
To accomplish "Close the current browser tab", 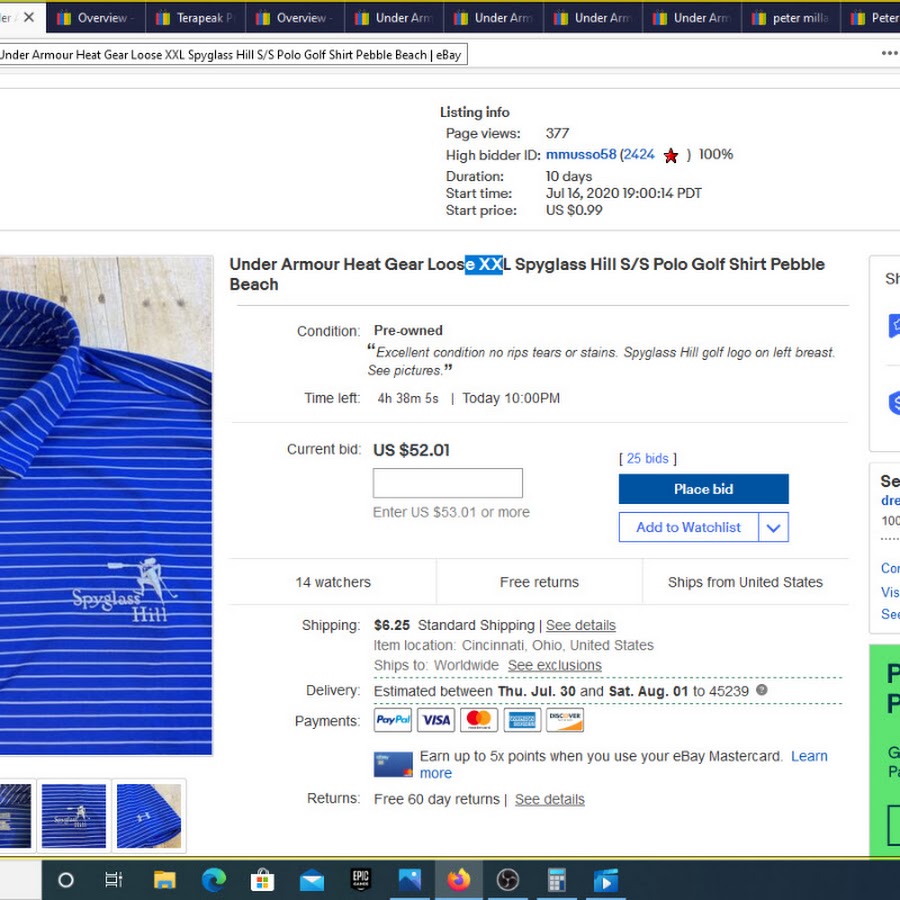I will (29, 17).
